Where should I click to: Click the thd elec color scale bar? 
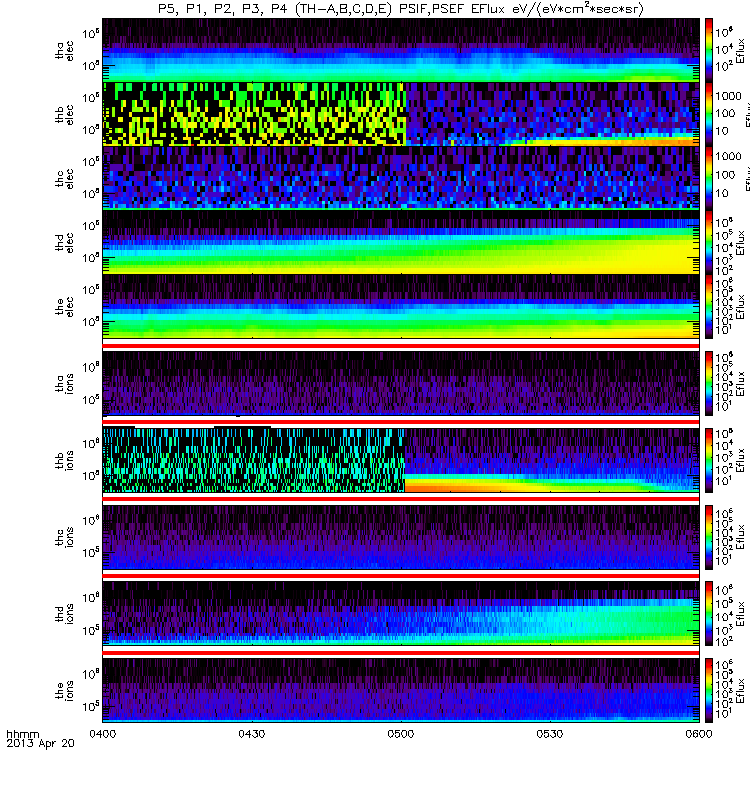point(709,242)
